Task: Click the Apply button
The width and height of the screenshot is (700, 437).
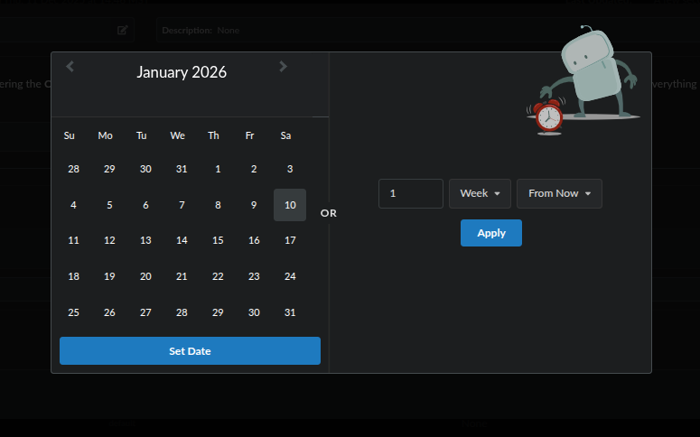Action: click(x=491, y=233)
